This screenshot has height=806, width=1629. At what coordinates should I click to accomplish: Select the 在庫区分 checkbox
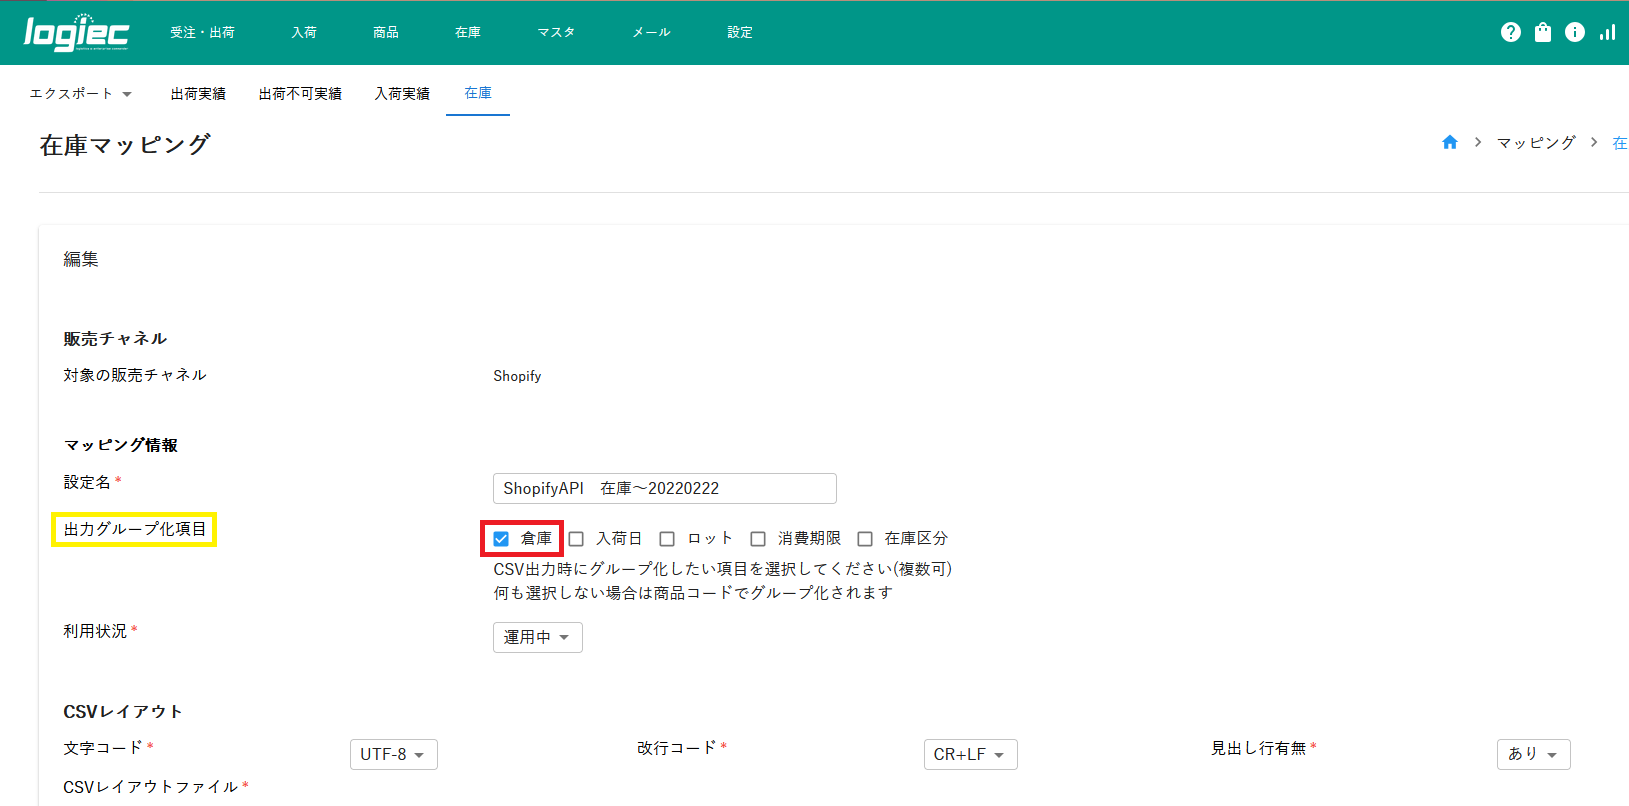(865, 539)
